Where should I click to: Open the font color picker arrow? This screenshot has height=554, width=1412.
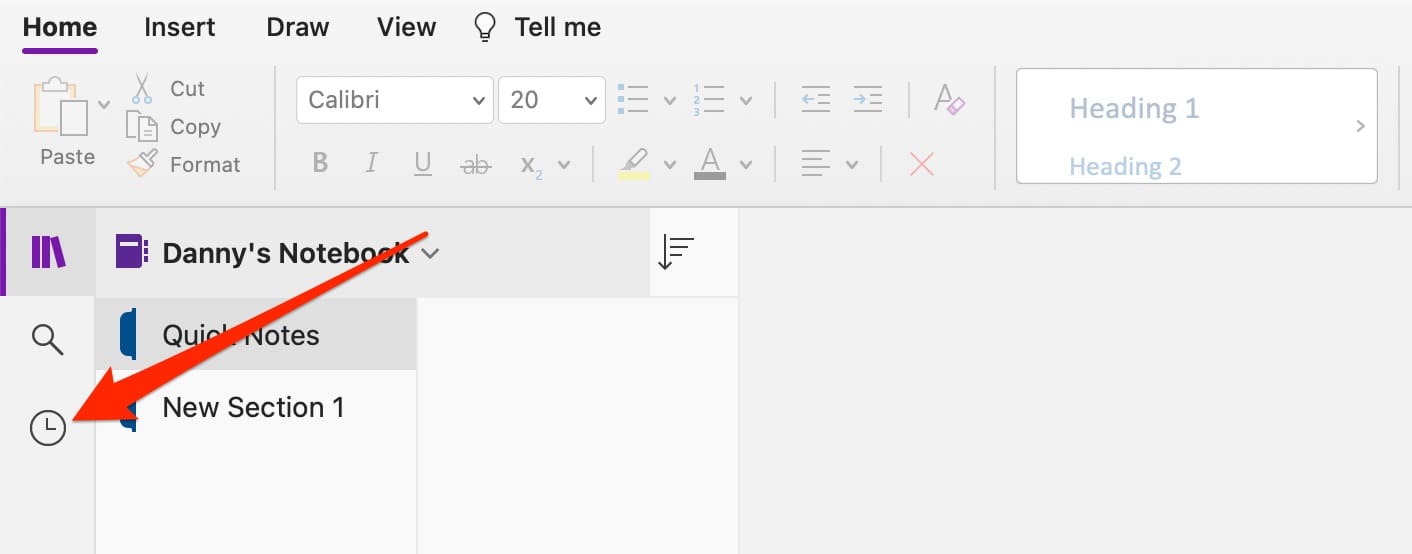745,166
